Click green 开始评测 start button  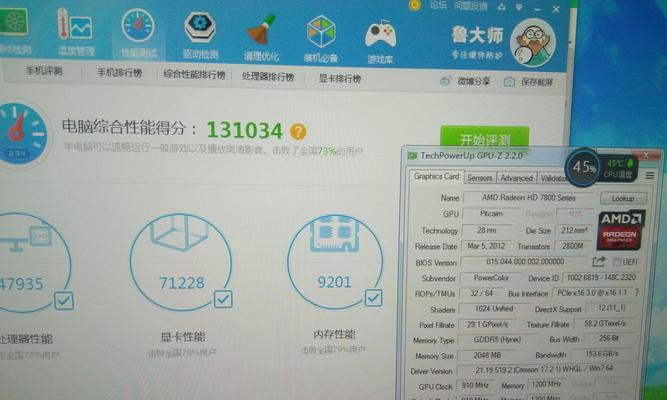(485, 137)
